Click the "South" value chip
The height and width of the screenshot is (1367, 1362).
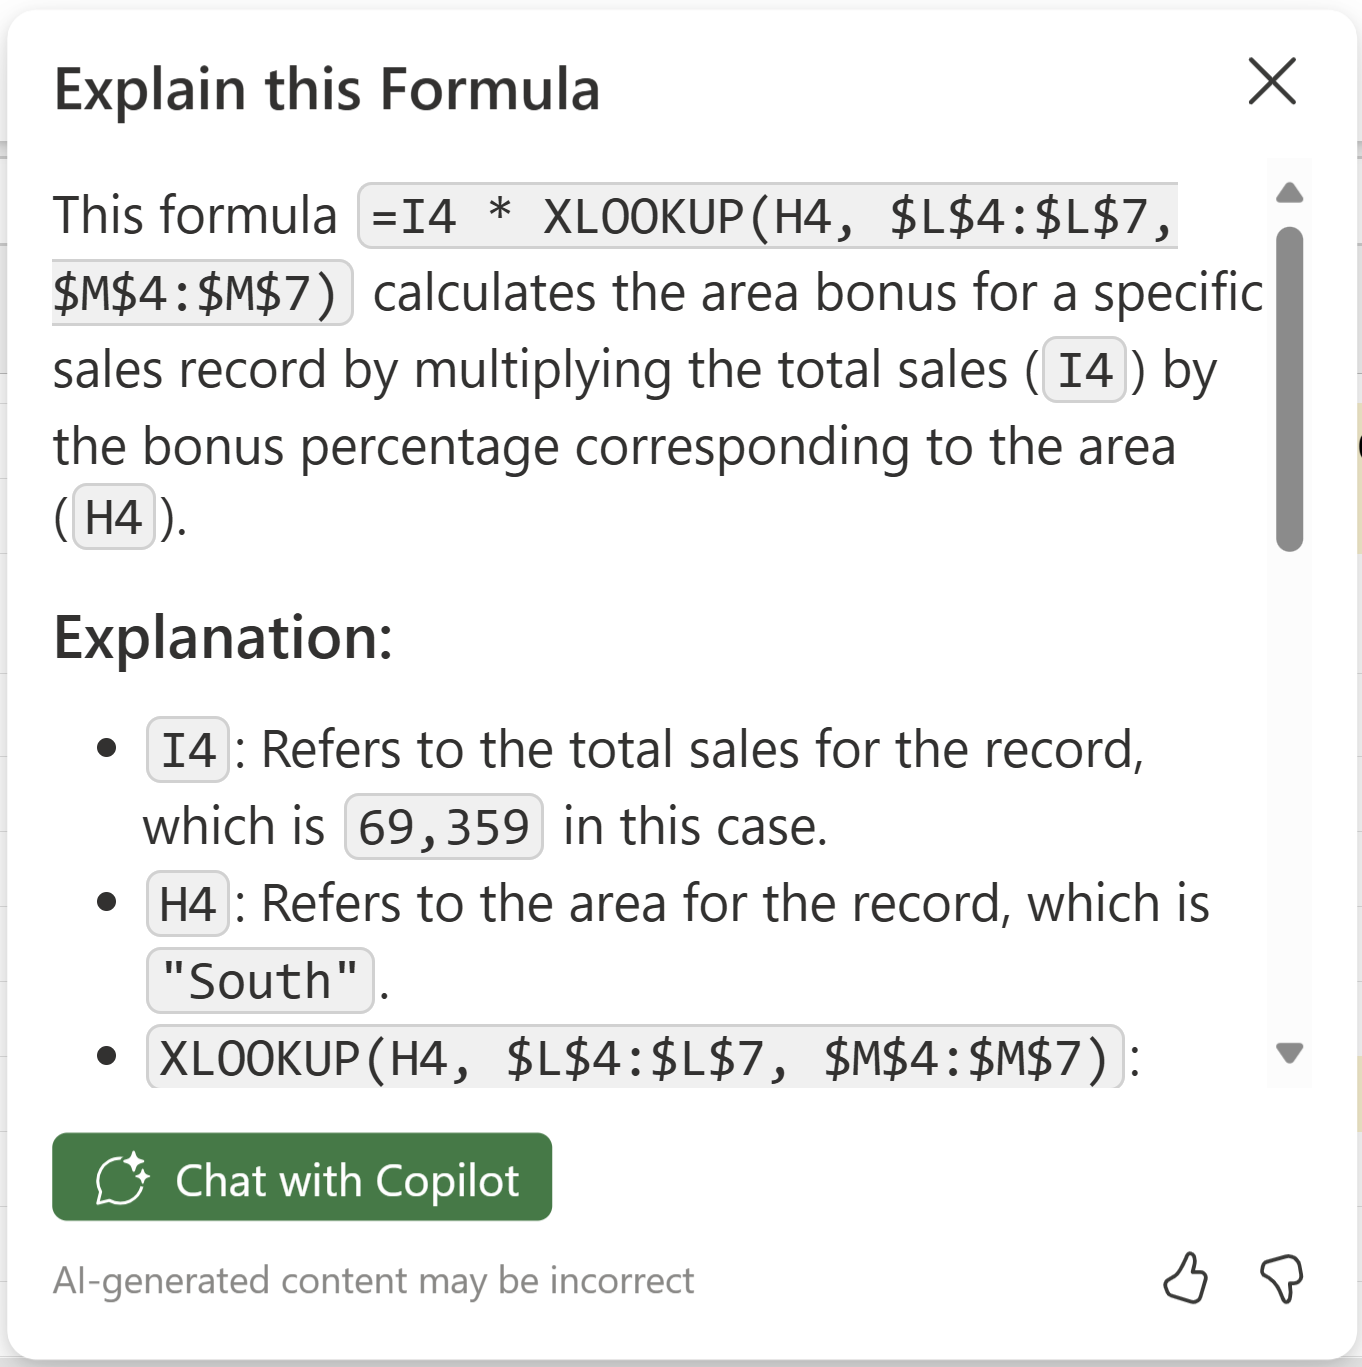(x=260, y=981)
